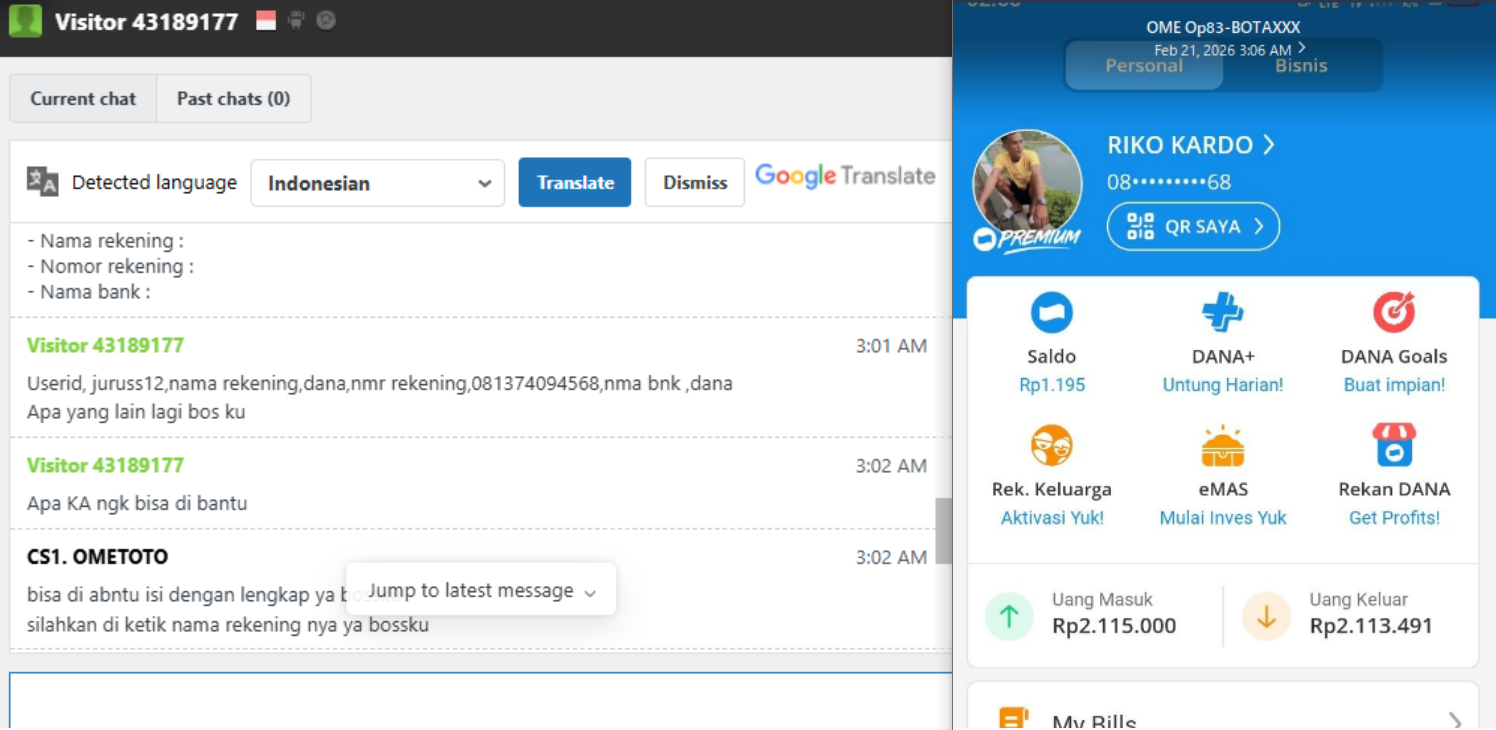Click the Get Profits! link
Viewport: 1496px width, 730px height.
point(1394,518)
